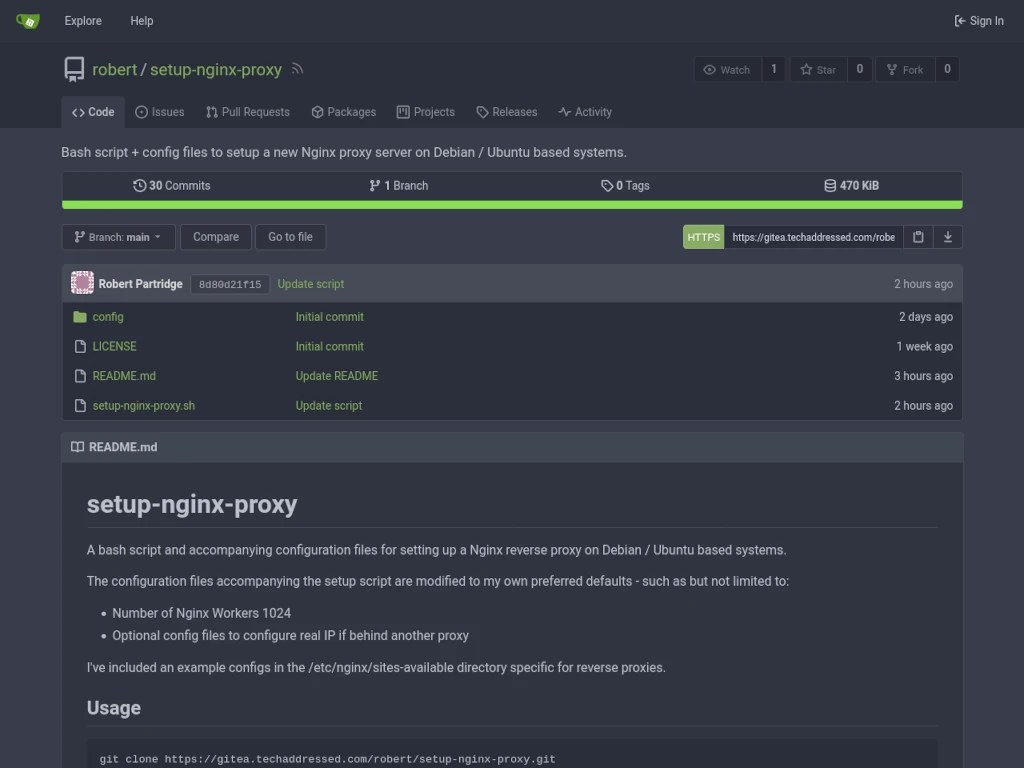Fork this repository

pos(905,69)
